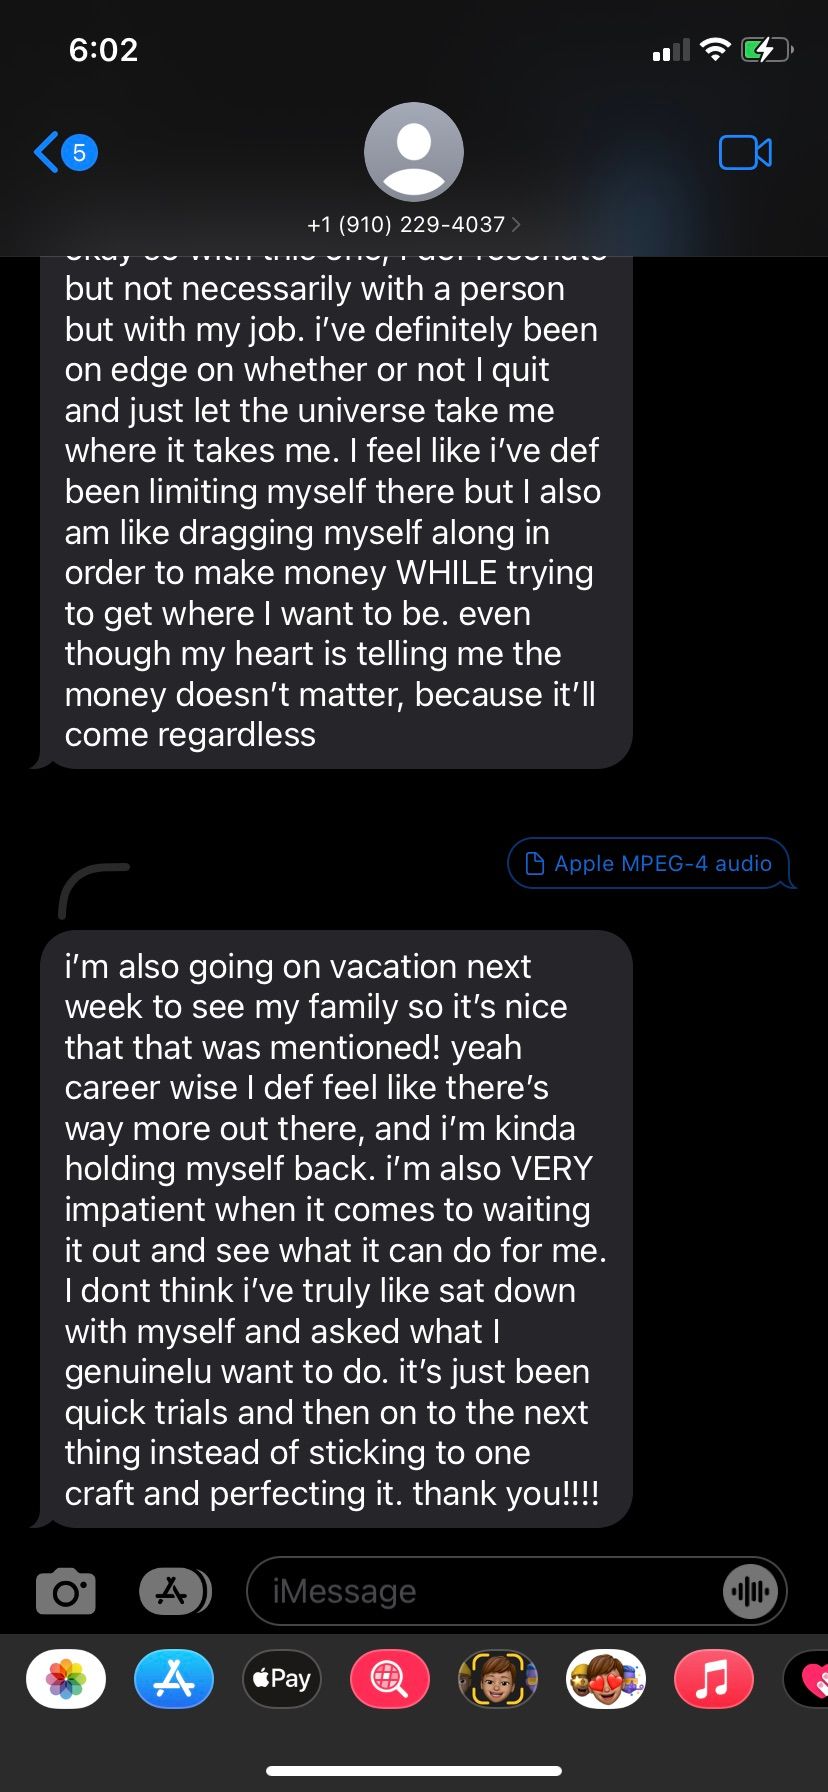Tap the unread count badge showing 5
The image size is (828, 1792).
click(x=79, y=152)
